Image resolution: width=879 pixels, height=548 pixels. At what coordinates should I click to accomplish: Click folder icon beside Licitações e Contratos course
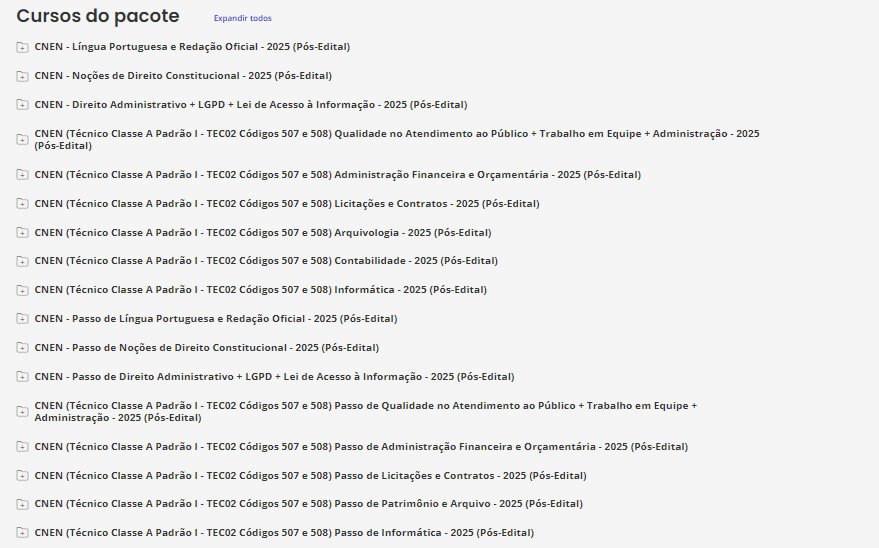coord(23,204)
